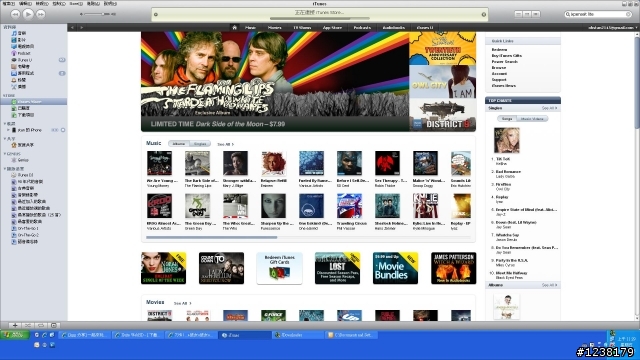Expand the iPhone device contents
Viewport: 640px width, 360px height.
point(8,130)
